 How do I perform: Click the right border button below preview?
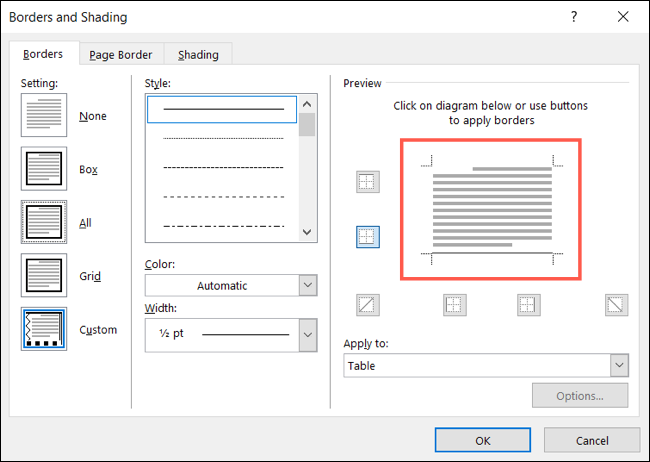[x=528, y=305]
